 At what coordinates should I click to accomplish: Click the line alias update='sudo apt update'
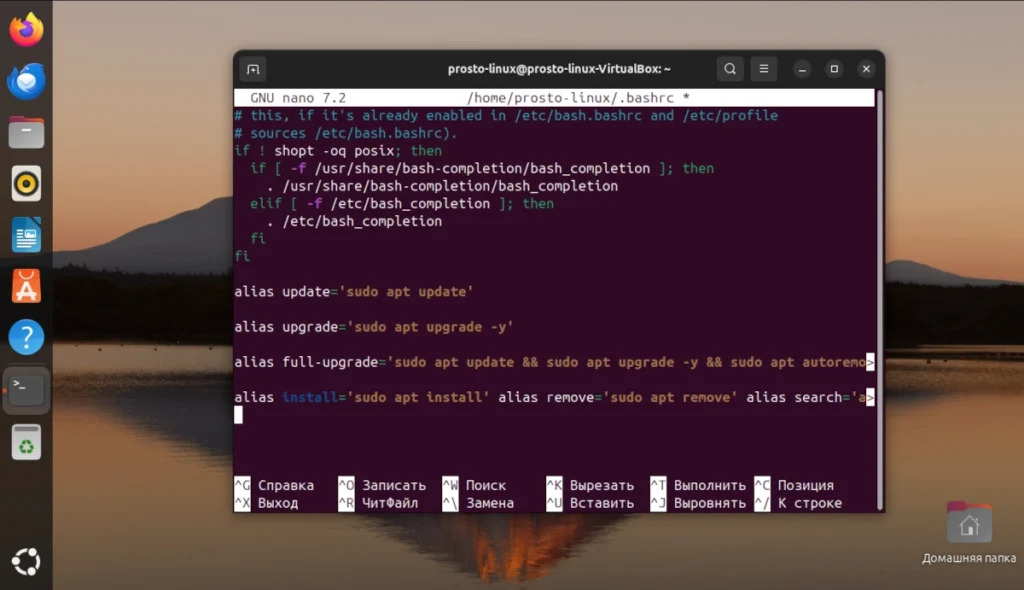(353, 291)
